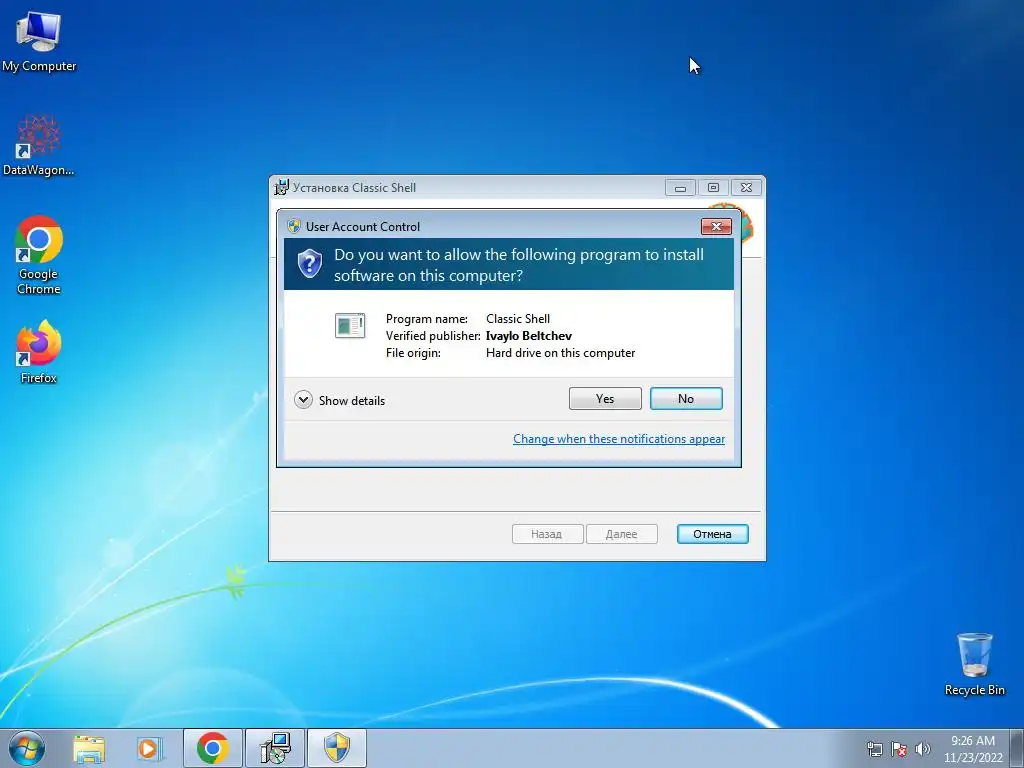The width and height of the screenshot is (1024, 768).
Task: Click the Show desktop strip on taskbar
Action: pos(1017,748)
